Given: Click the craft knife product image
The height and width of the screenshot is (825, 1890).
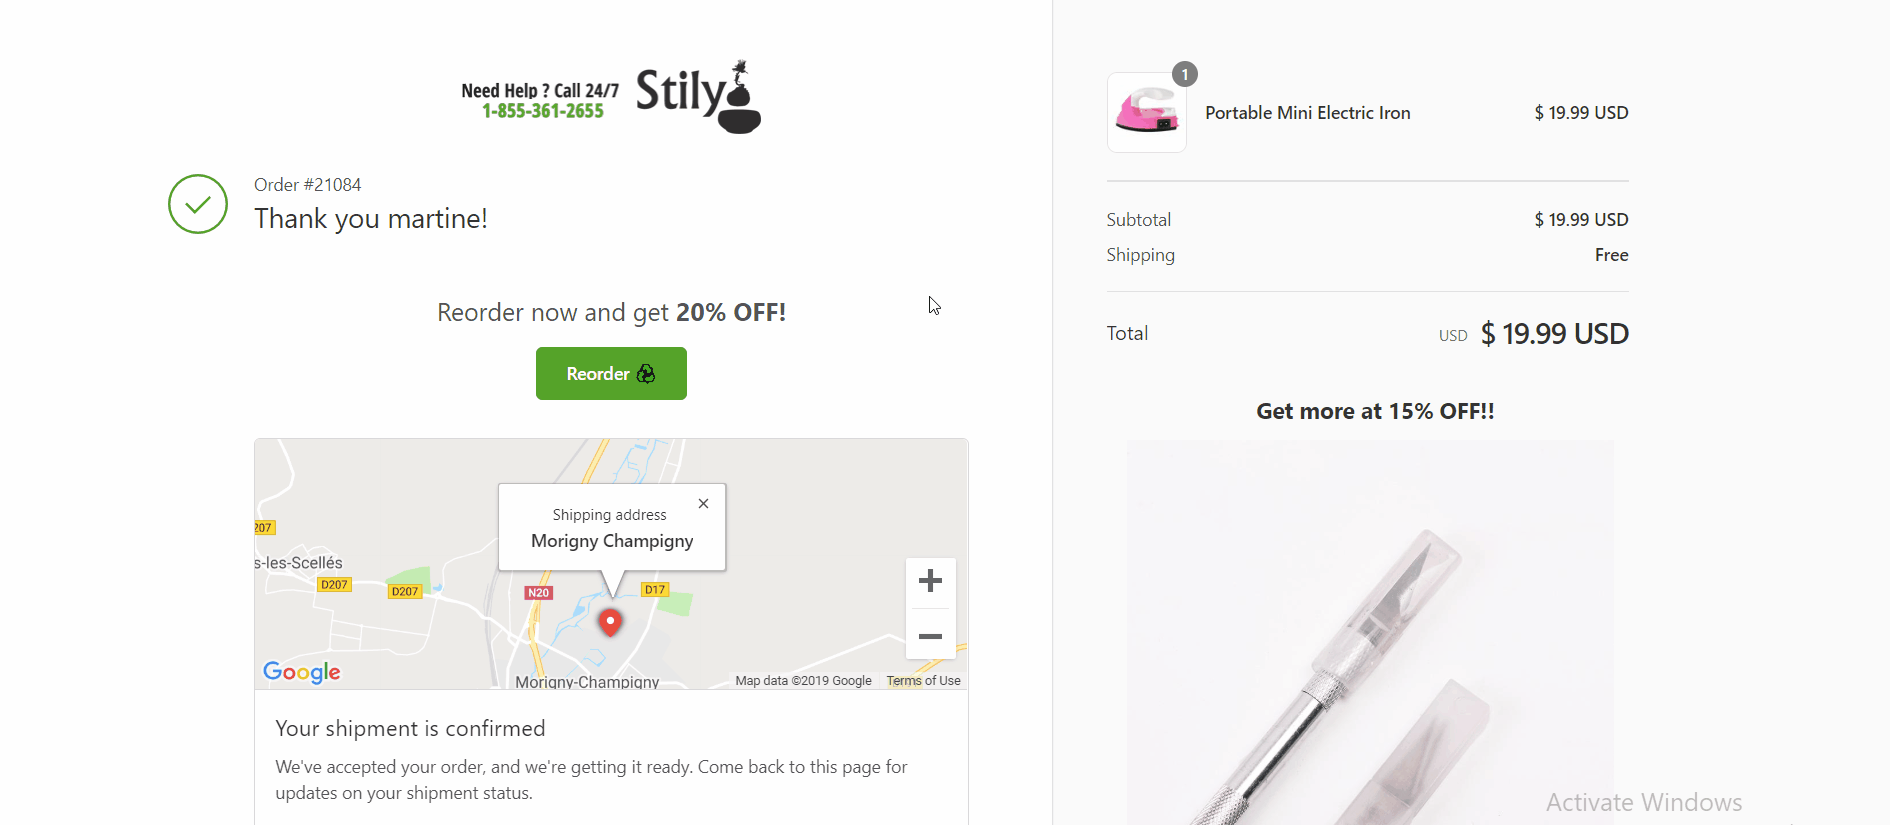Looking at the screenshot, I should tap(1370, 632).
